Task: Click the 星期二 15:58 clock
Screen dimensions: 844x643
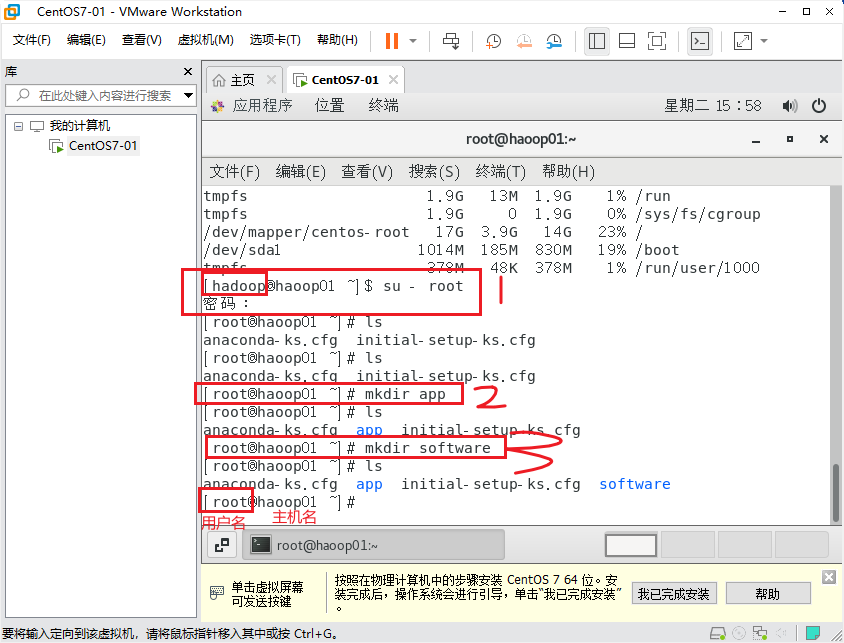Action: click(x=713, y=105)
